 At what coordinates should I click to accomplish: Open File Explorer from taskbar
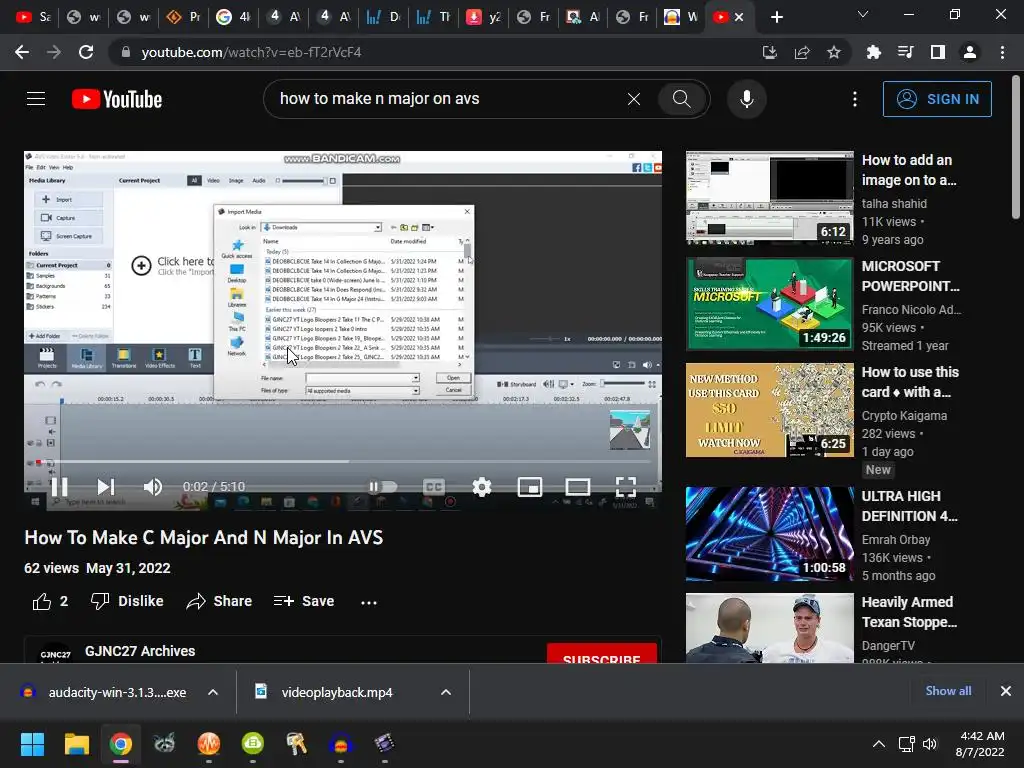click(x=76, y=744)
